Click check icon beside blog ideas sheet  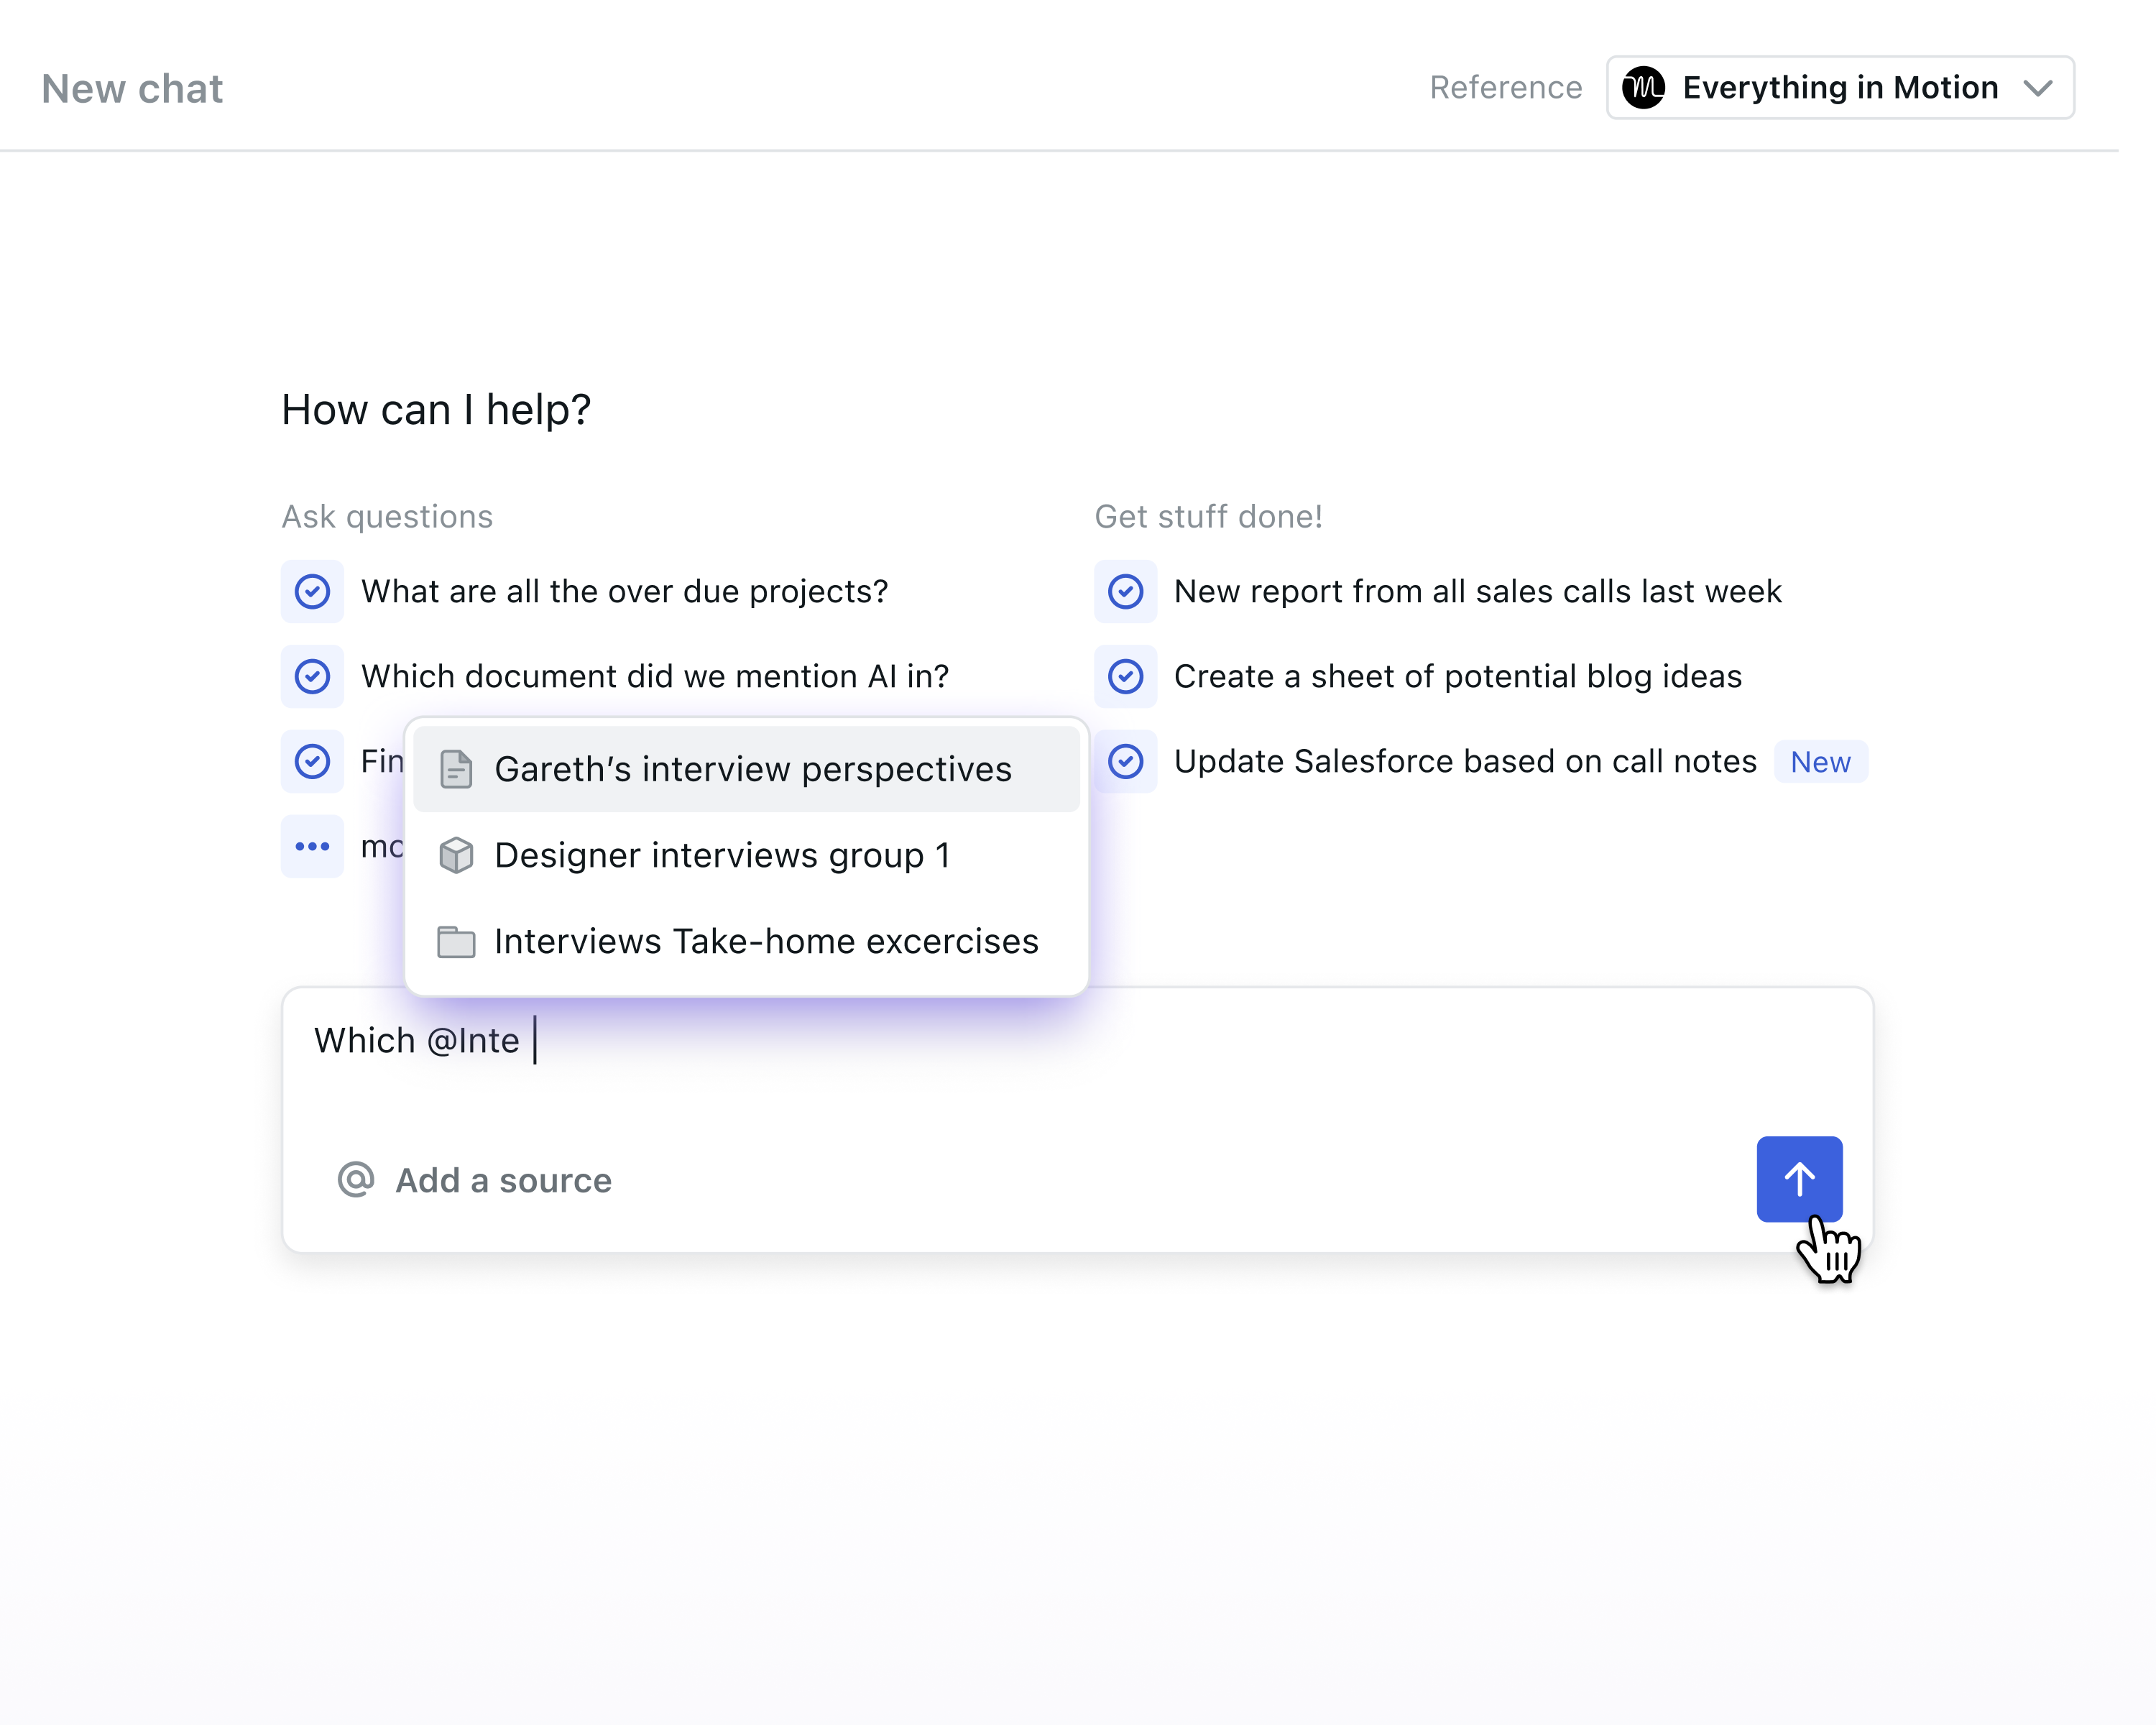1125,676
